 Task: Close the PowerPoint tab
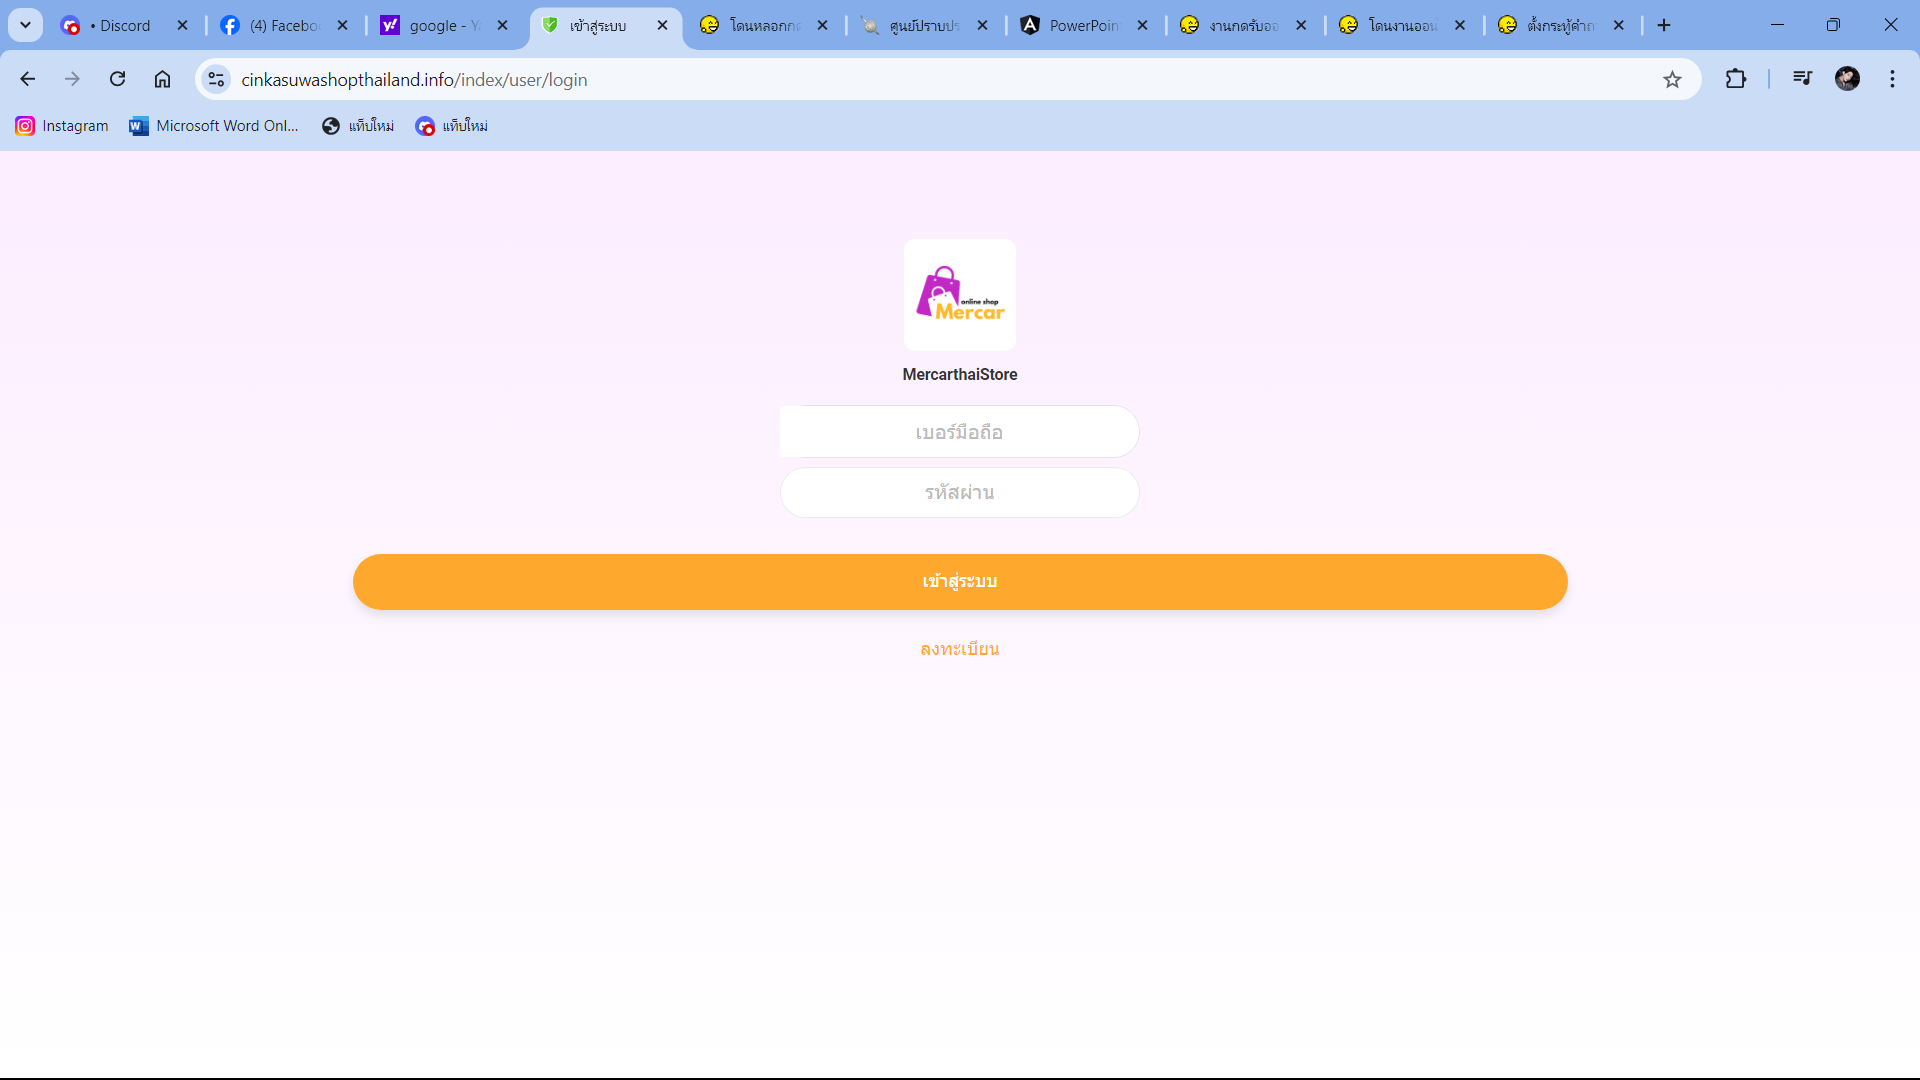(1143, 25)
